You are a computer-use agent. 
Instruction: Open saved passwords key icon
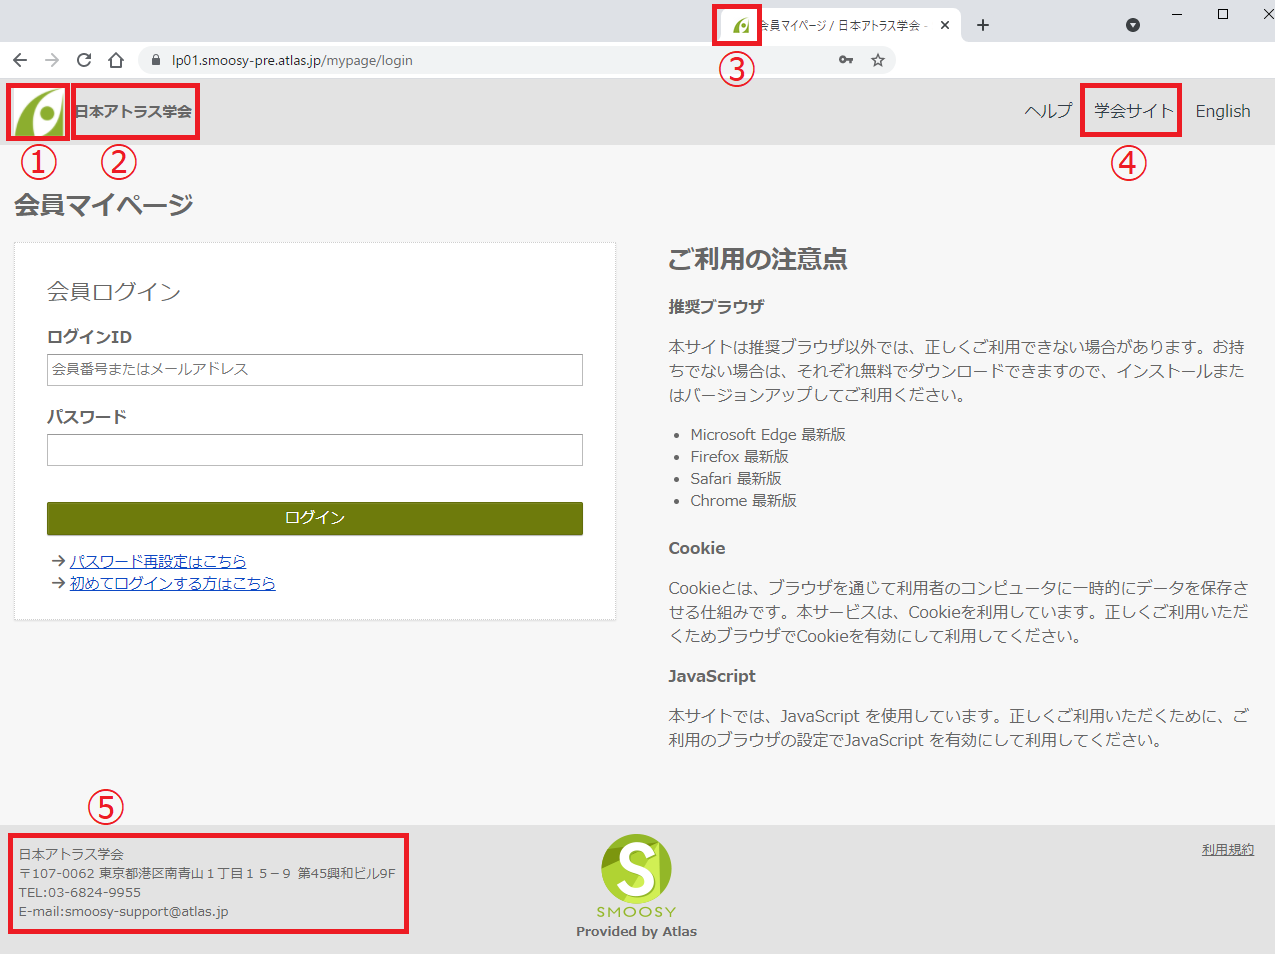(x=846, y=60)
